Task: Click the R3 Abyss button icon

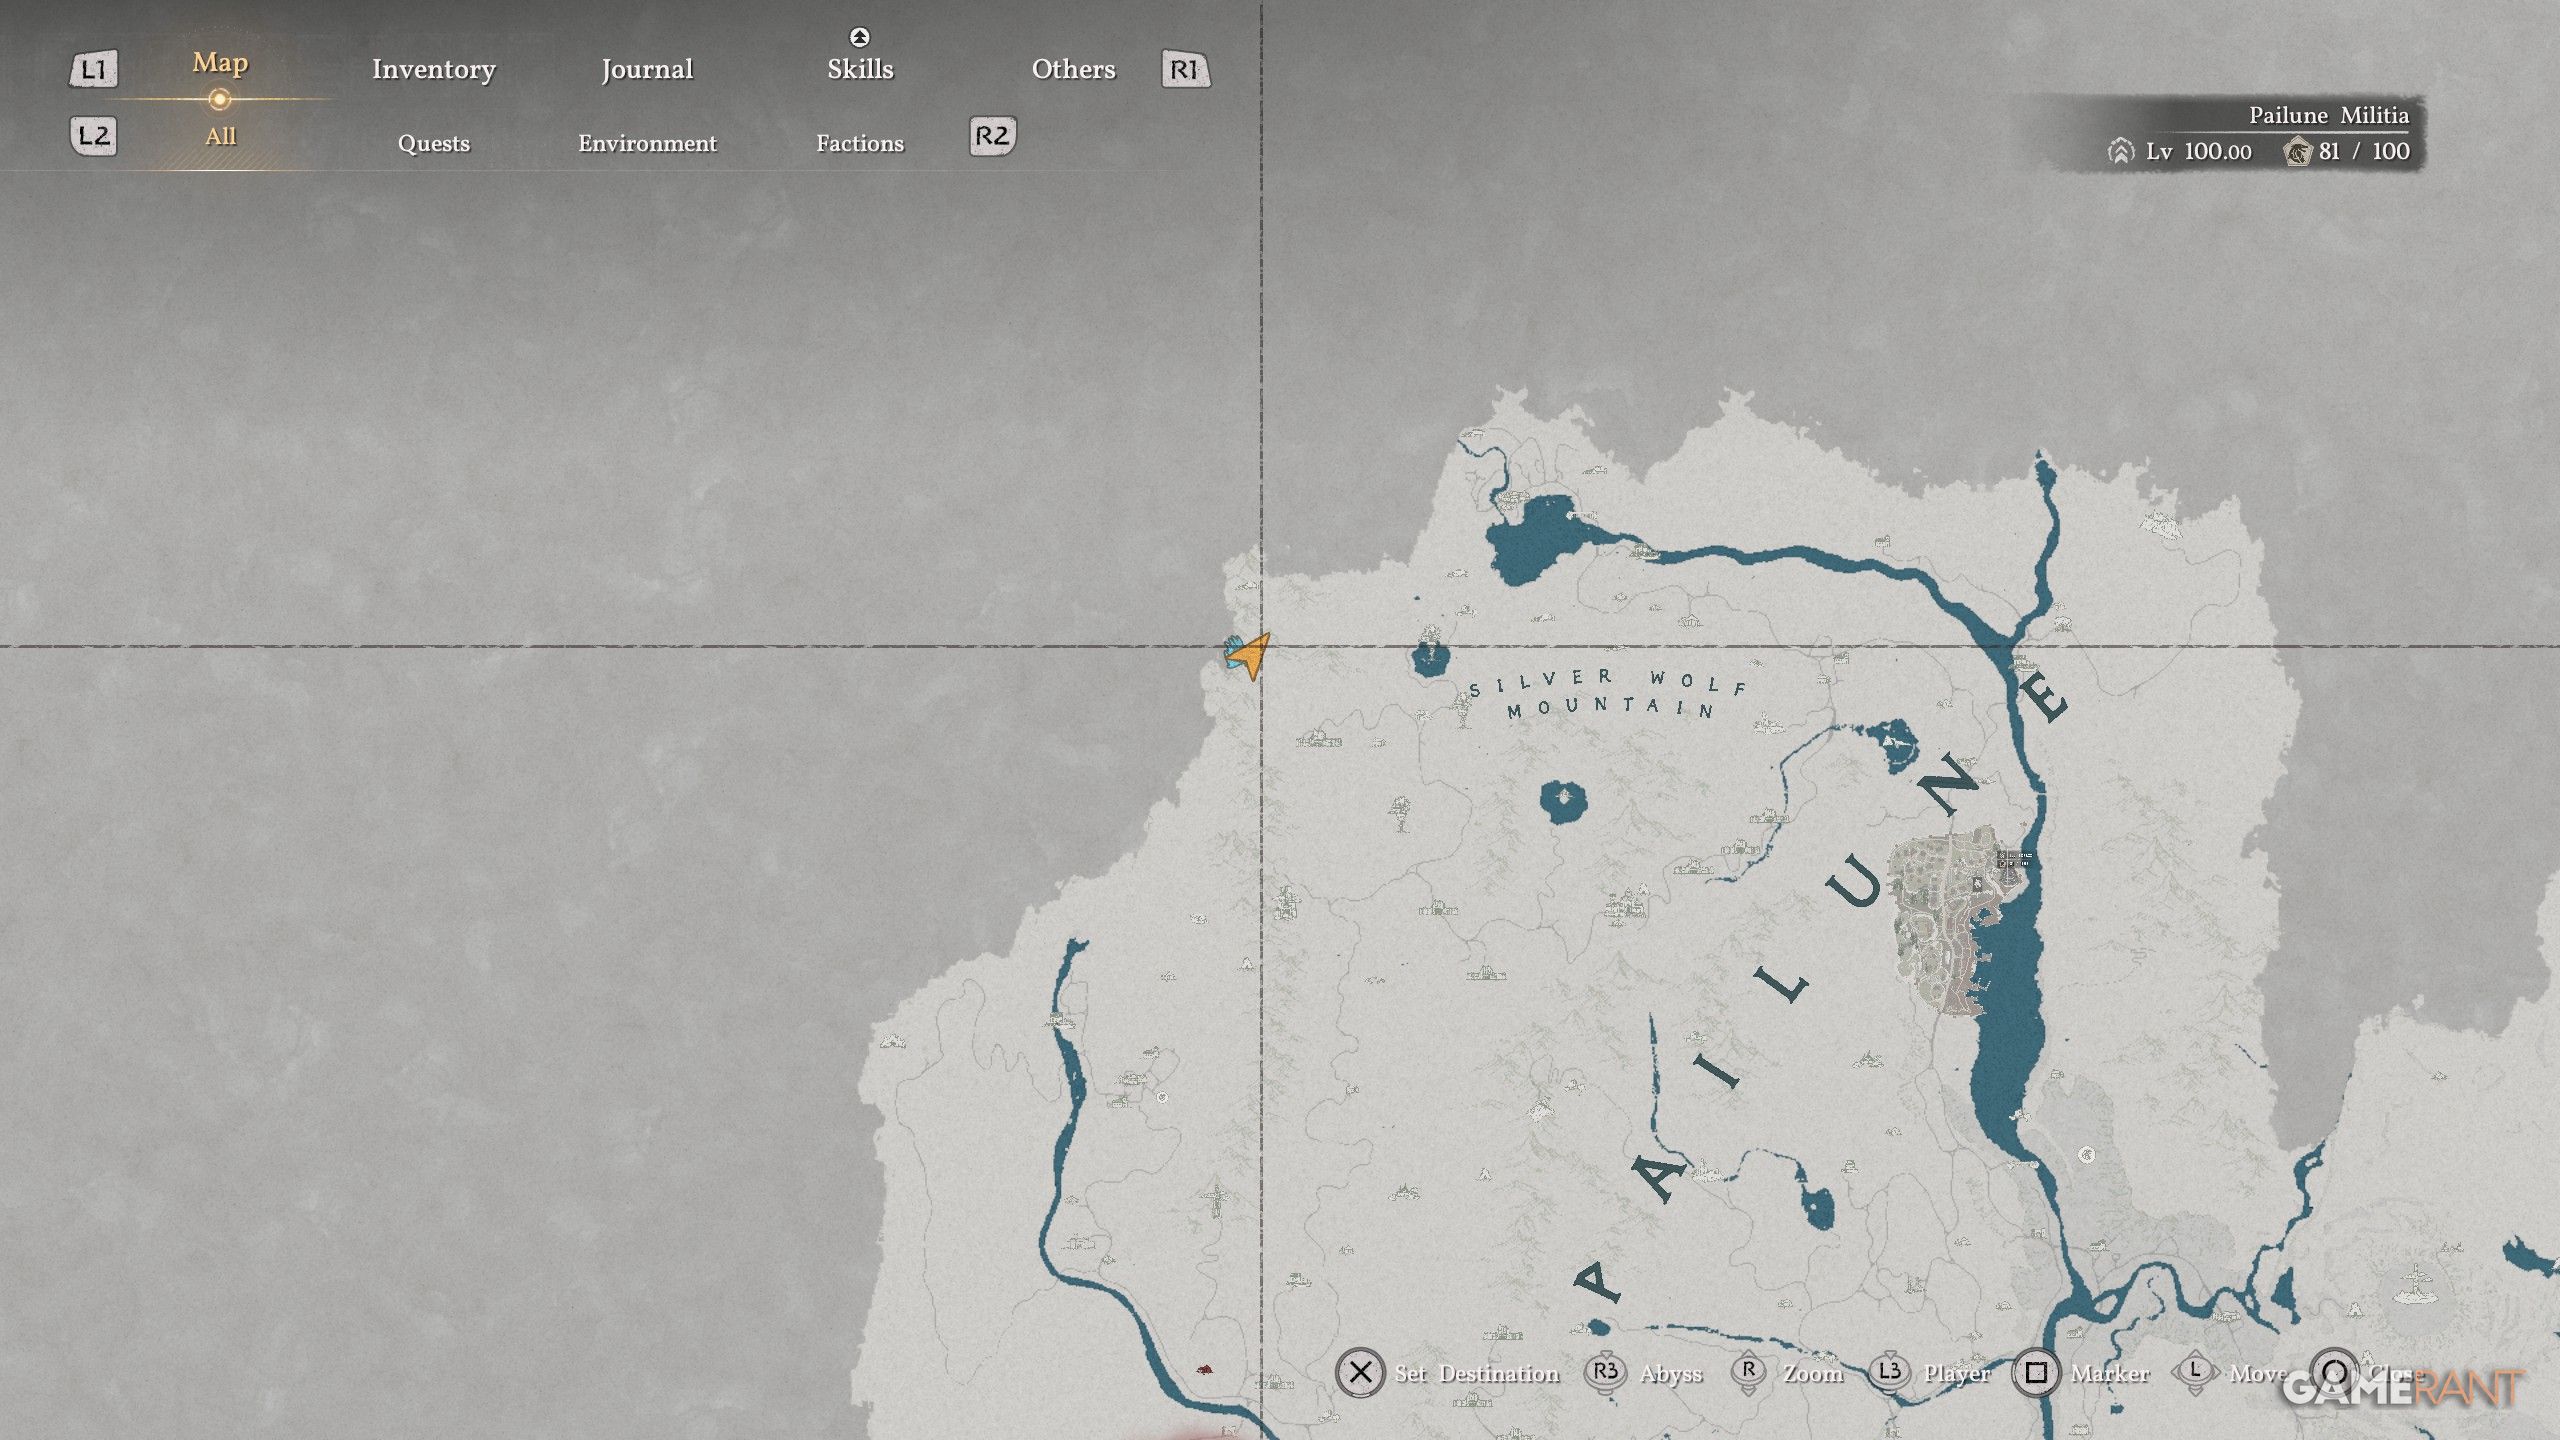Action: point(1605,1371)
